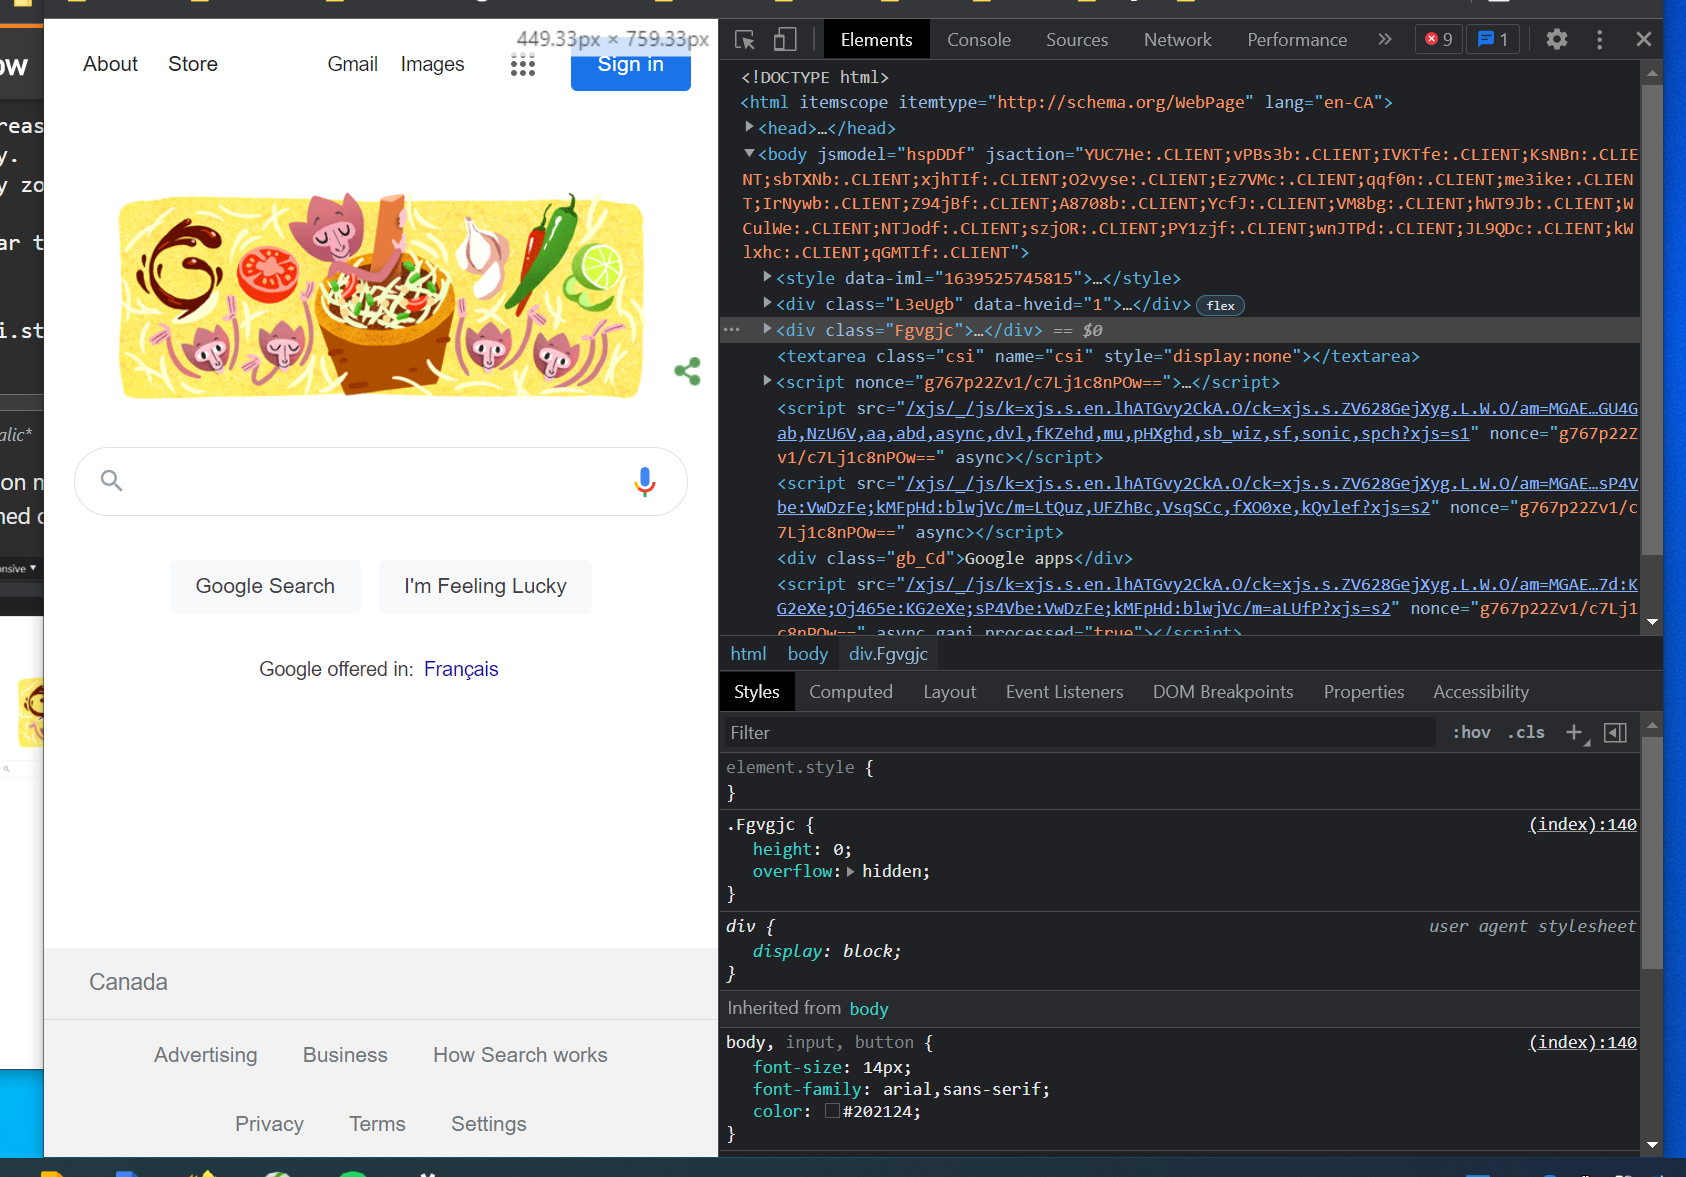Click the body link under Inherited from

pyautogui.click(x=869, y=1009)
